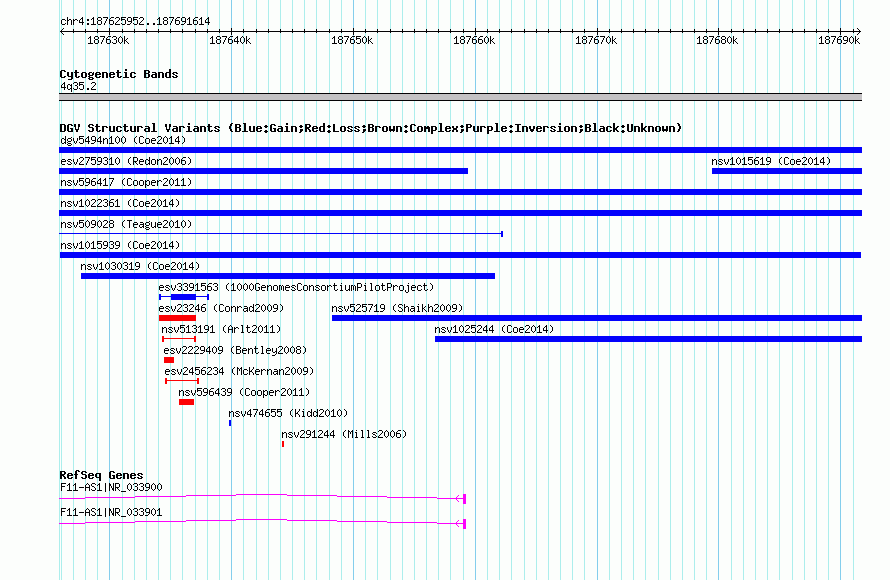Click the F11-AS1 NR_033900 magenta arrow end
890x580 pixels.
pos(461,499)
